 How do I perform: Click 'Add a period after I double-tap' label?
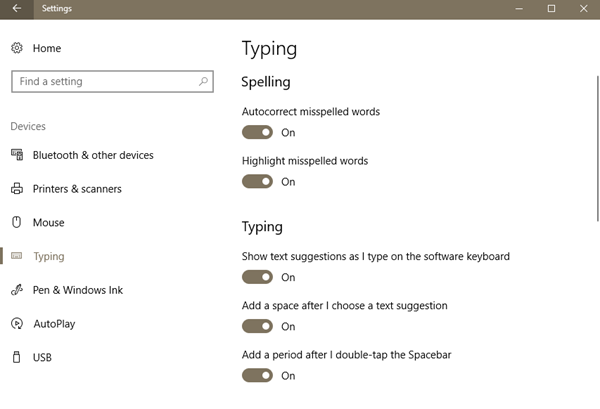coord(346,355)
